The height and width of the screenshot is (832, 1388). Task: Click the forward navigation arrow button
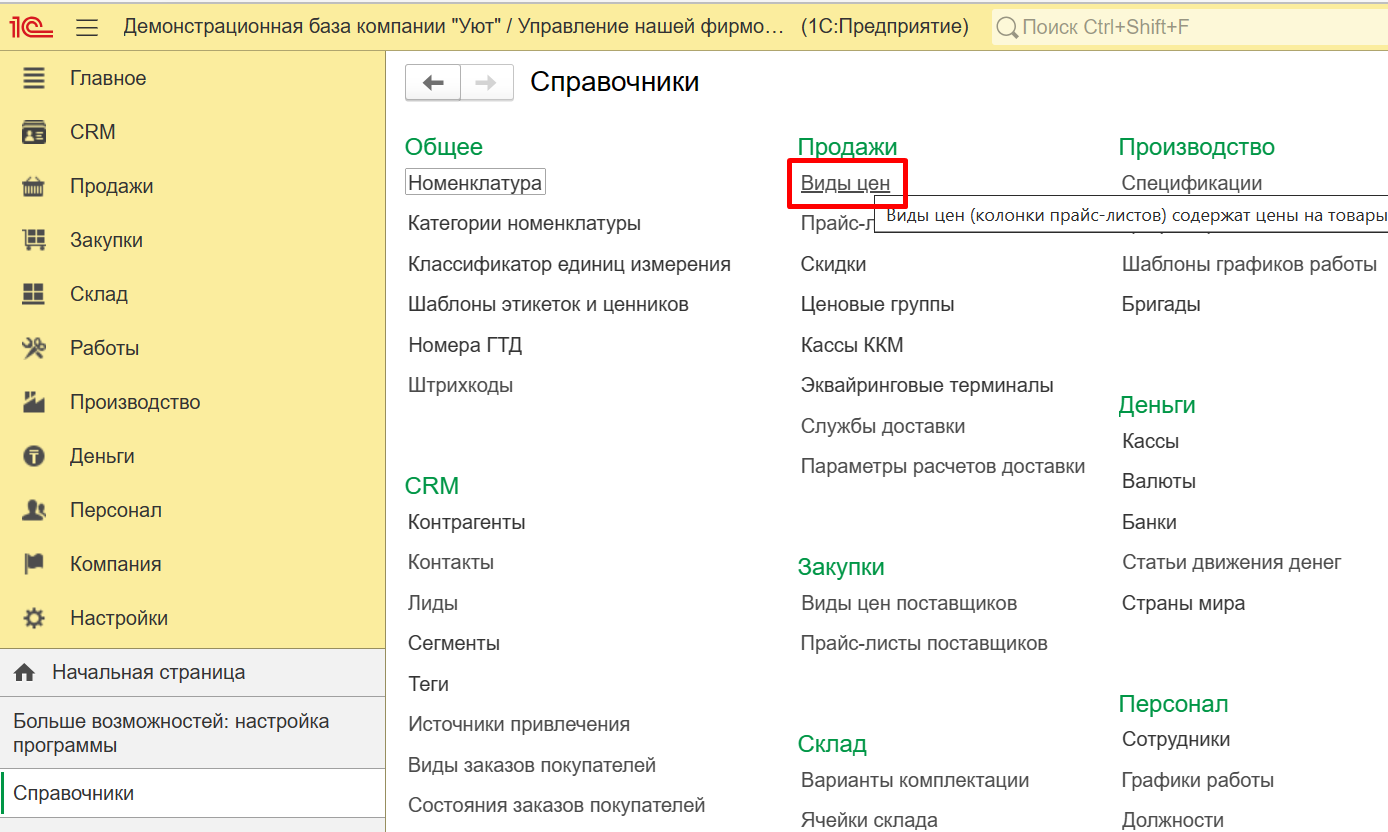pyautogui.click(x=486, y=83)
